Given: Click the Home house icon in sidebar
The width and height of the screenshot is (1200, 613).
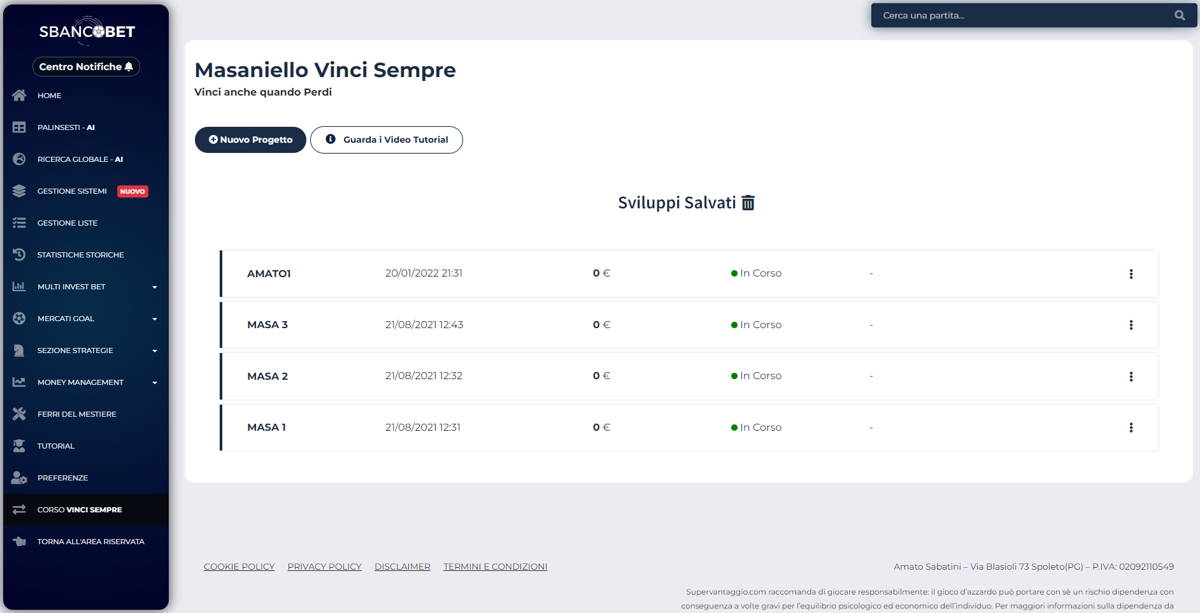Looking at the screenshot, I should pyautogui.click(x=18, y=96).
